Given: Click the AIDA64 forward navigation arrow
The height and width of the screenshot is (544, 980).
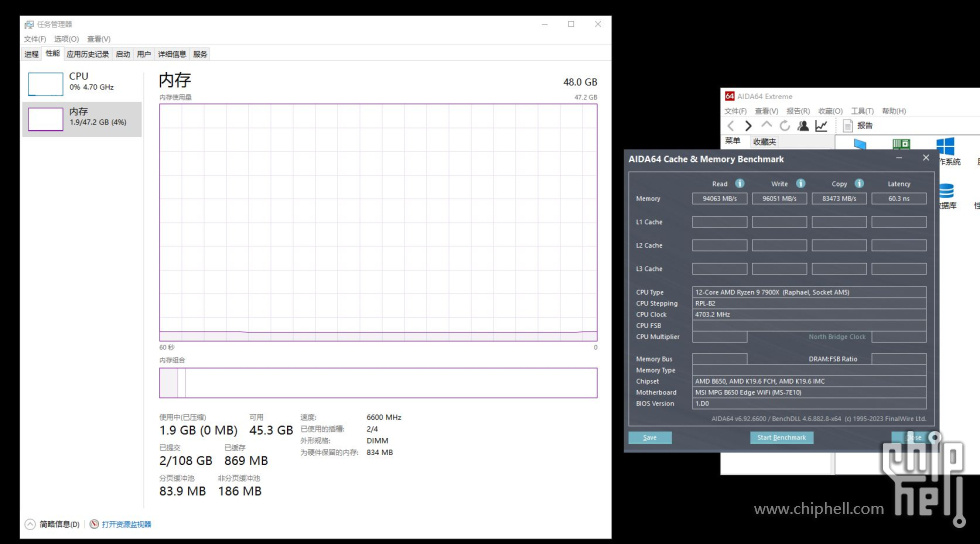Looking at the screenshot, I should pyautogui.click(x=748, y=126).
